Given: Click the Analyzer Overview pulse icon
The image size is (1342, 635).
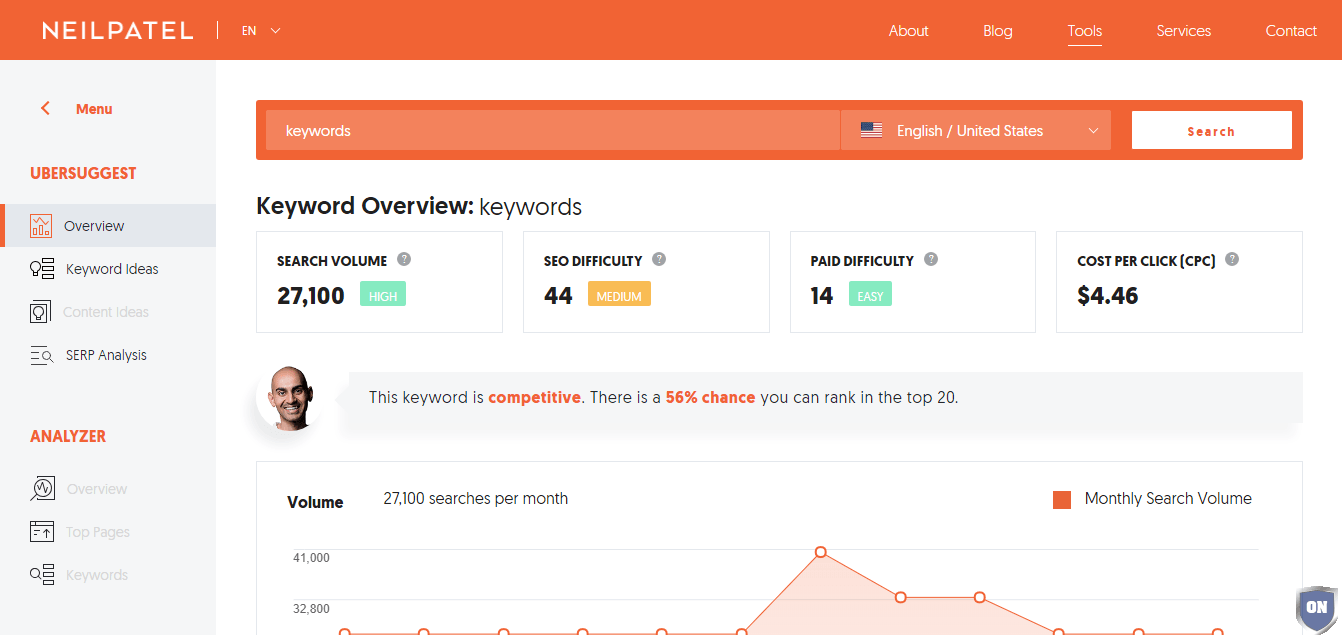Looking at the screenshot, I should pyautogui.click(x=42, y=489).
